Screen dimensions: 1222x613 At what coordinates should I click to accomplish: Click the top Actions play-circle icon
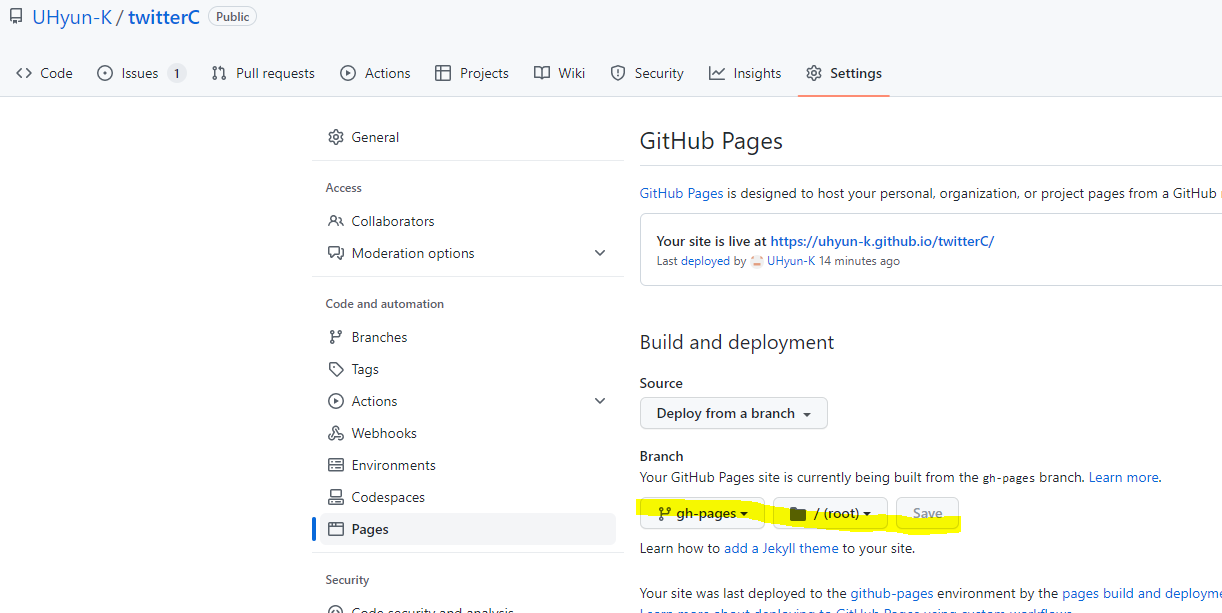click(348, 73)
